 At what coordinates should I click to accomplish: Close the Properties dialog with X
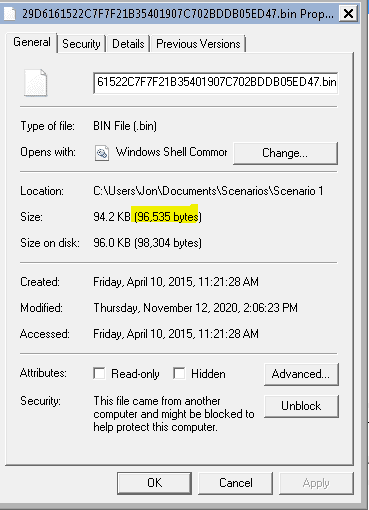click(x=348, y=14)
